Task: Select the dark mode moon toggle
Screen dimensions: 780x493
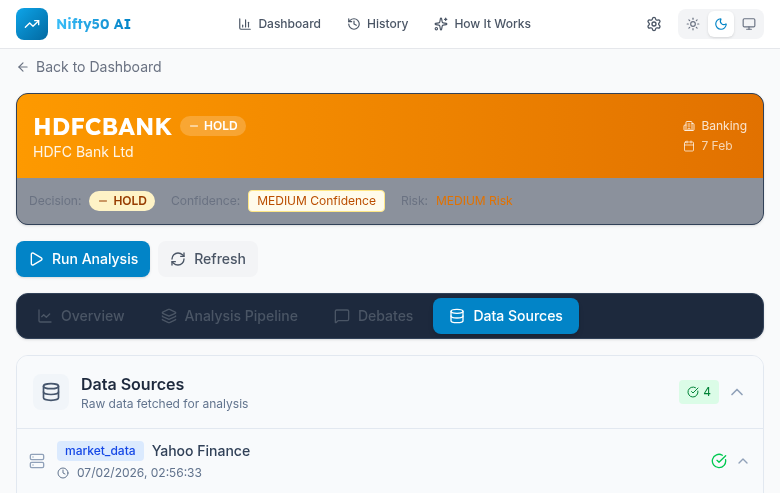Action: point(721,24)
